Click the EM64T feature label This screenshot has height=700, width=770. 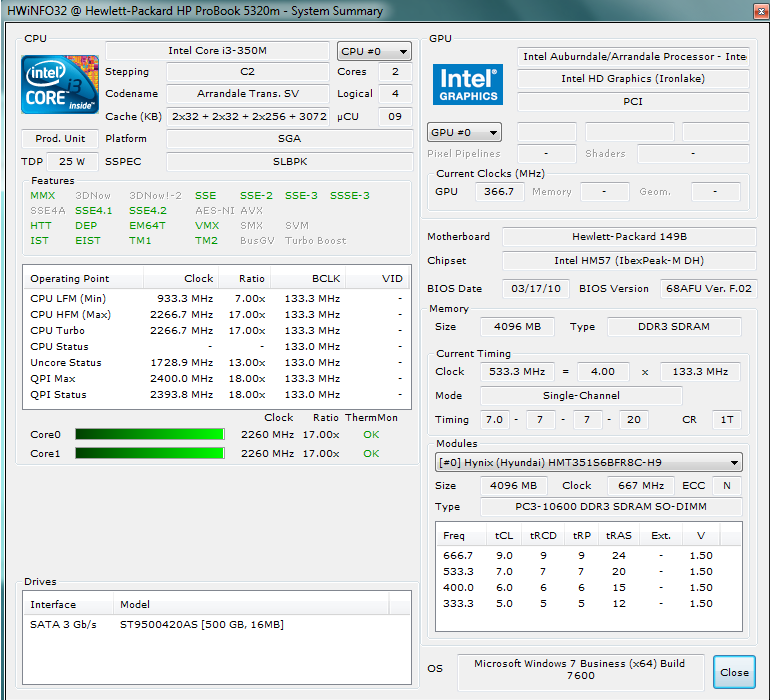[147, 225]
